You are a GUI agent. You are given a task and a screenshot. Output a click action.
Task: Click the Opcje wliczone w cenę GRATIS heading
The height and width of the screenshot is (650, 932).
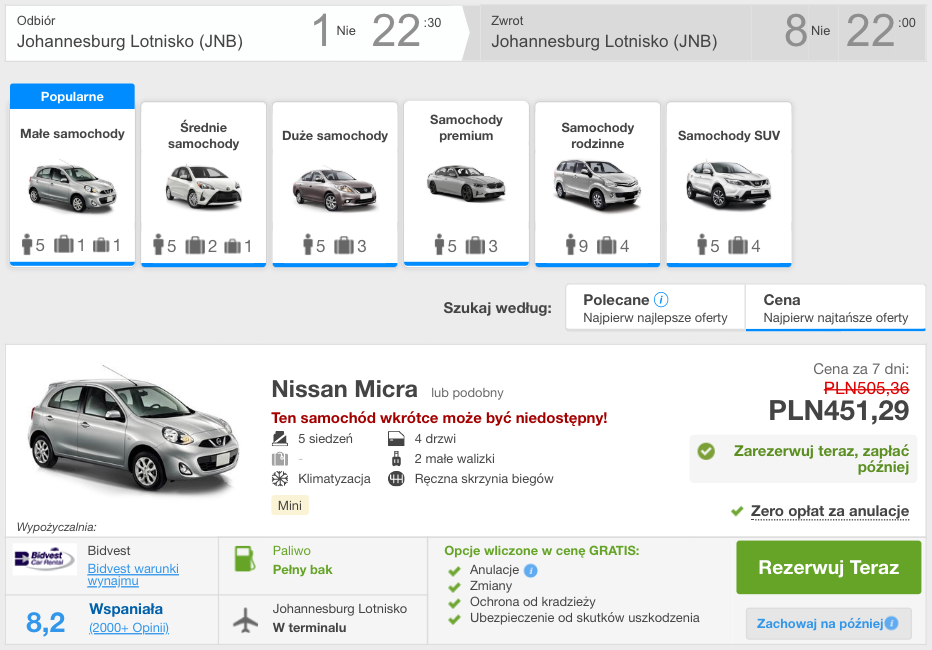pyautogui.click(x=541, y=551)
